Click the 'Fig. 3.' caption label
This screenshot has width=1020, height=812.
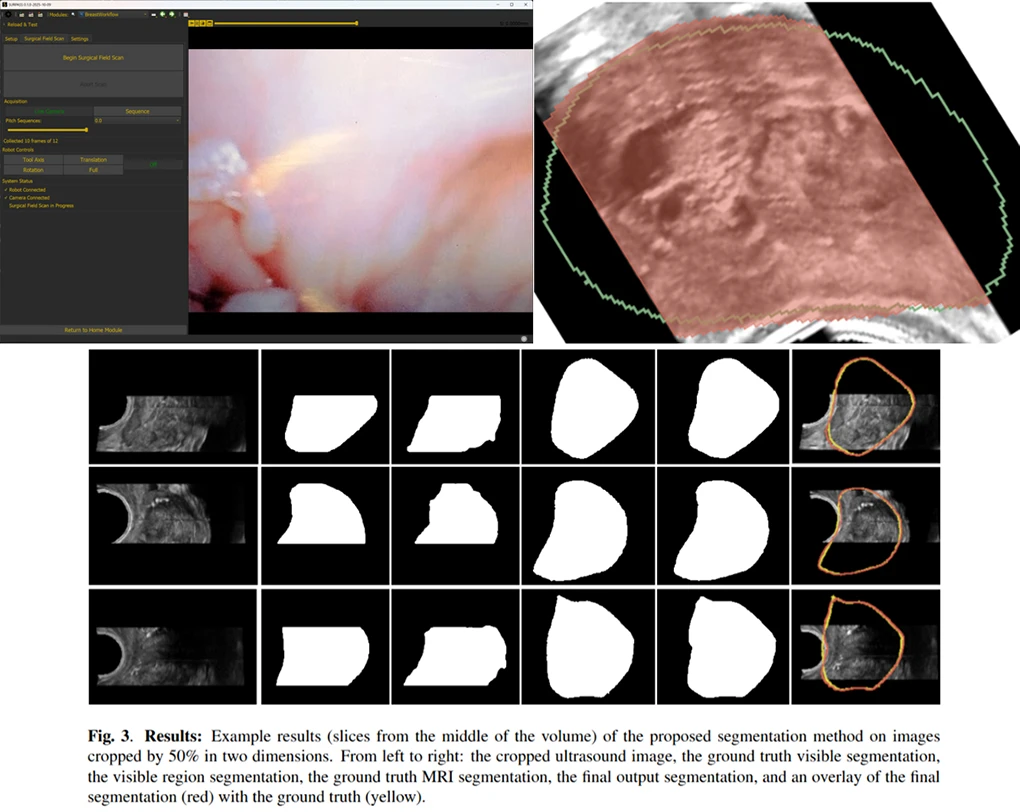point(110,736)
